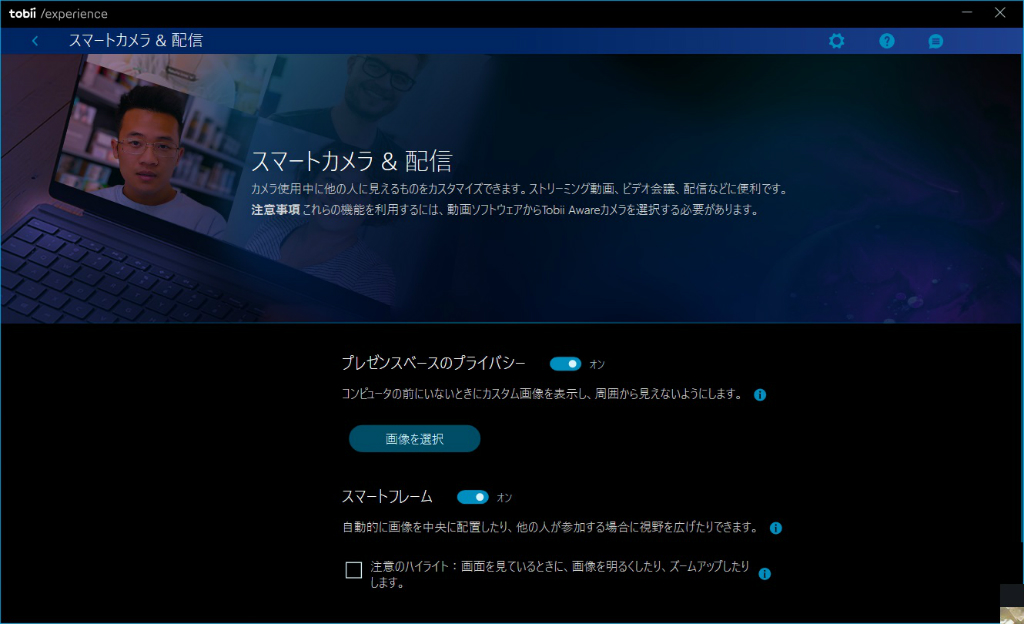Click the 画像を選択 button
The height and width of the screenshot is (624, 1024).
point(415,439)
